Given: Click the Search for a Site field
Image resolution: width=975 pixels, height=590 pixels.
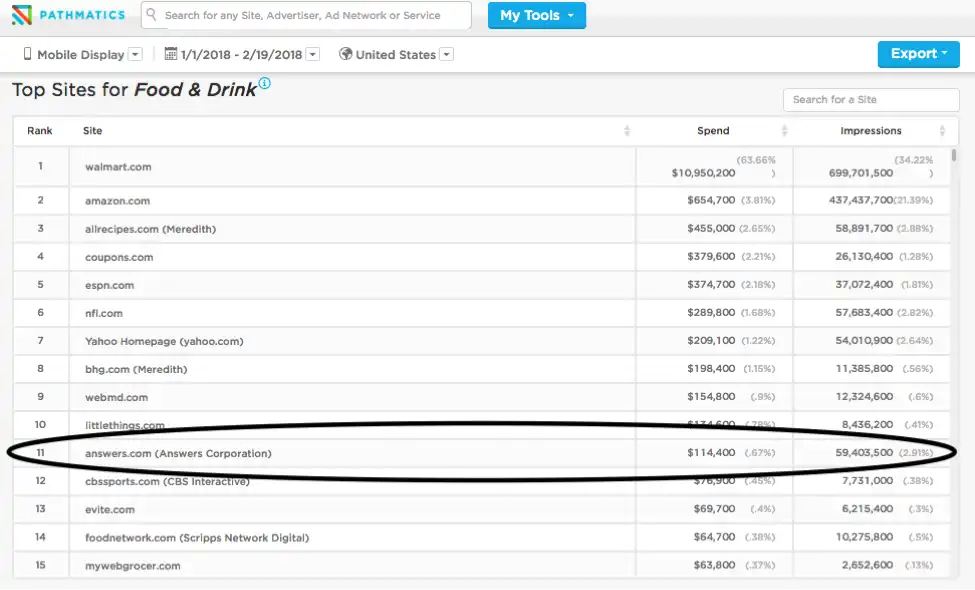Looking at the screenshot, I should [x=871, y=99].
